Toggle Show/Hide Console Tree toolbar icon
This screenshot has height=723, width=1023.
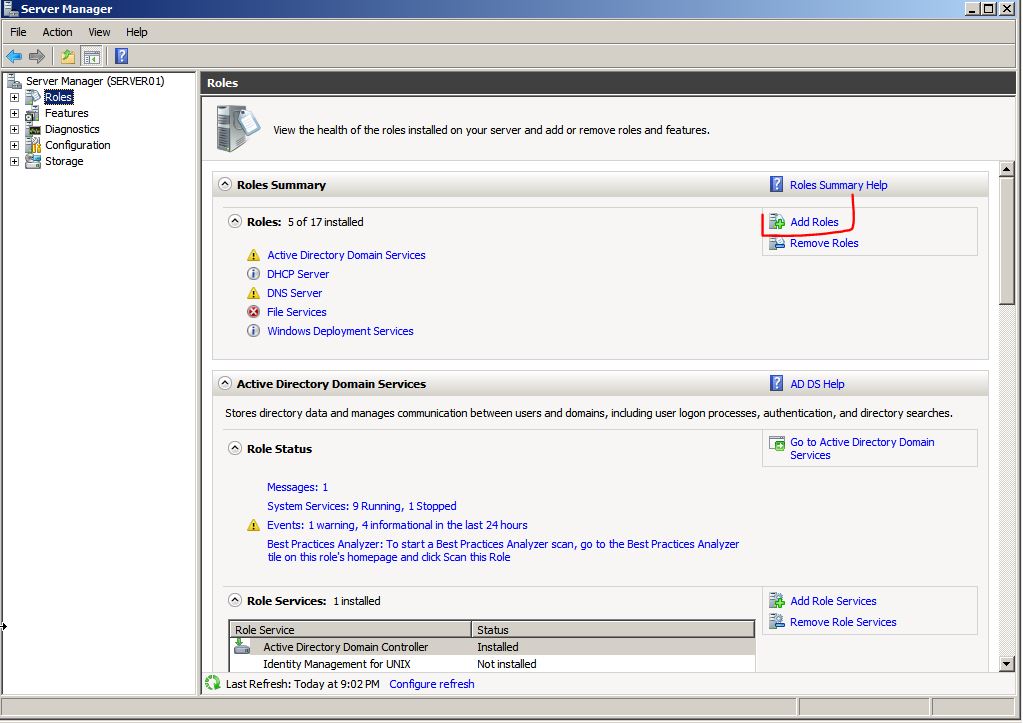92,57
